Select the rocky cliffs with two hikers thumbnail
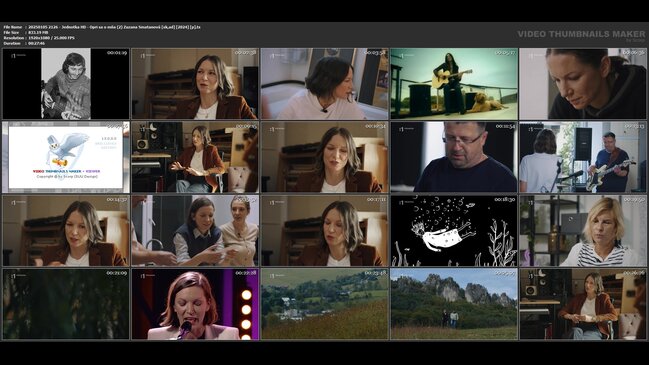 click(454, 304)
